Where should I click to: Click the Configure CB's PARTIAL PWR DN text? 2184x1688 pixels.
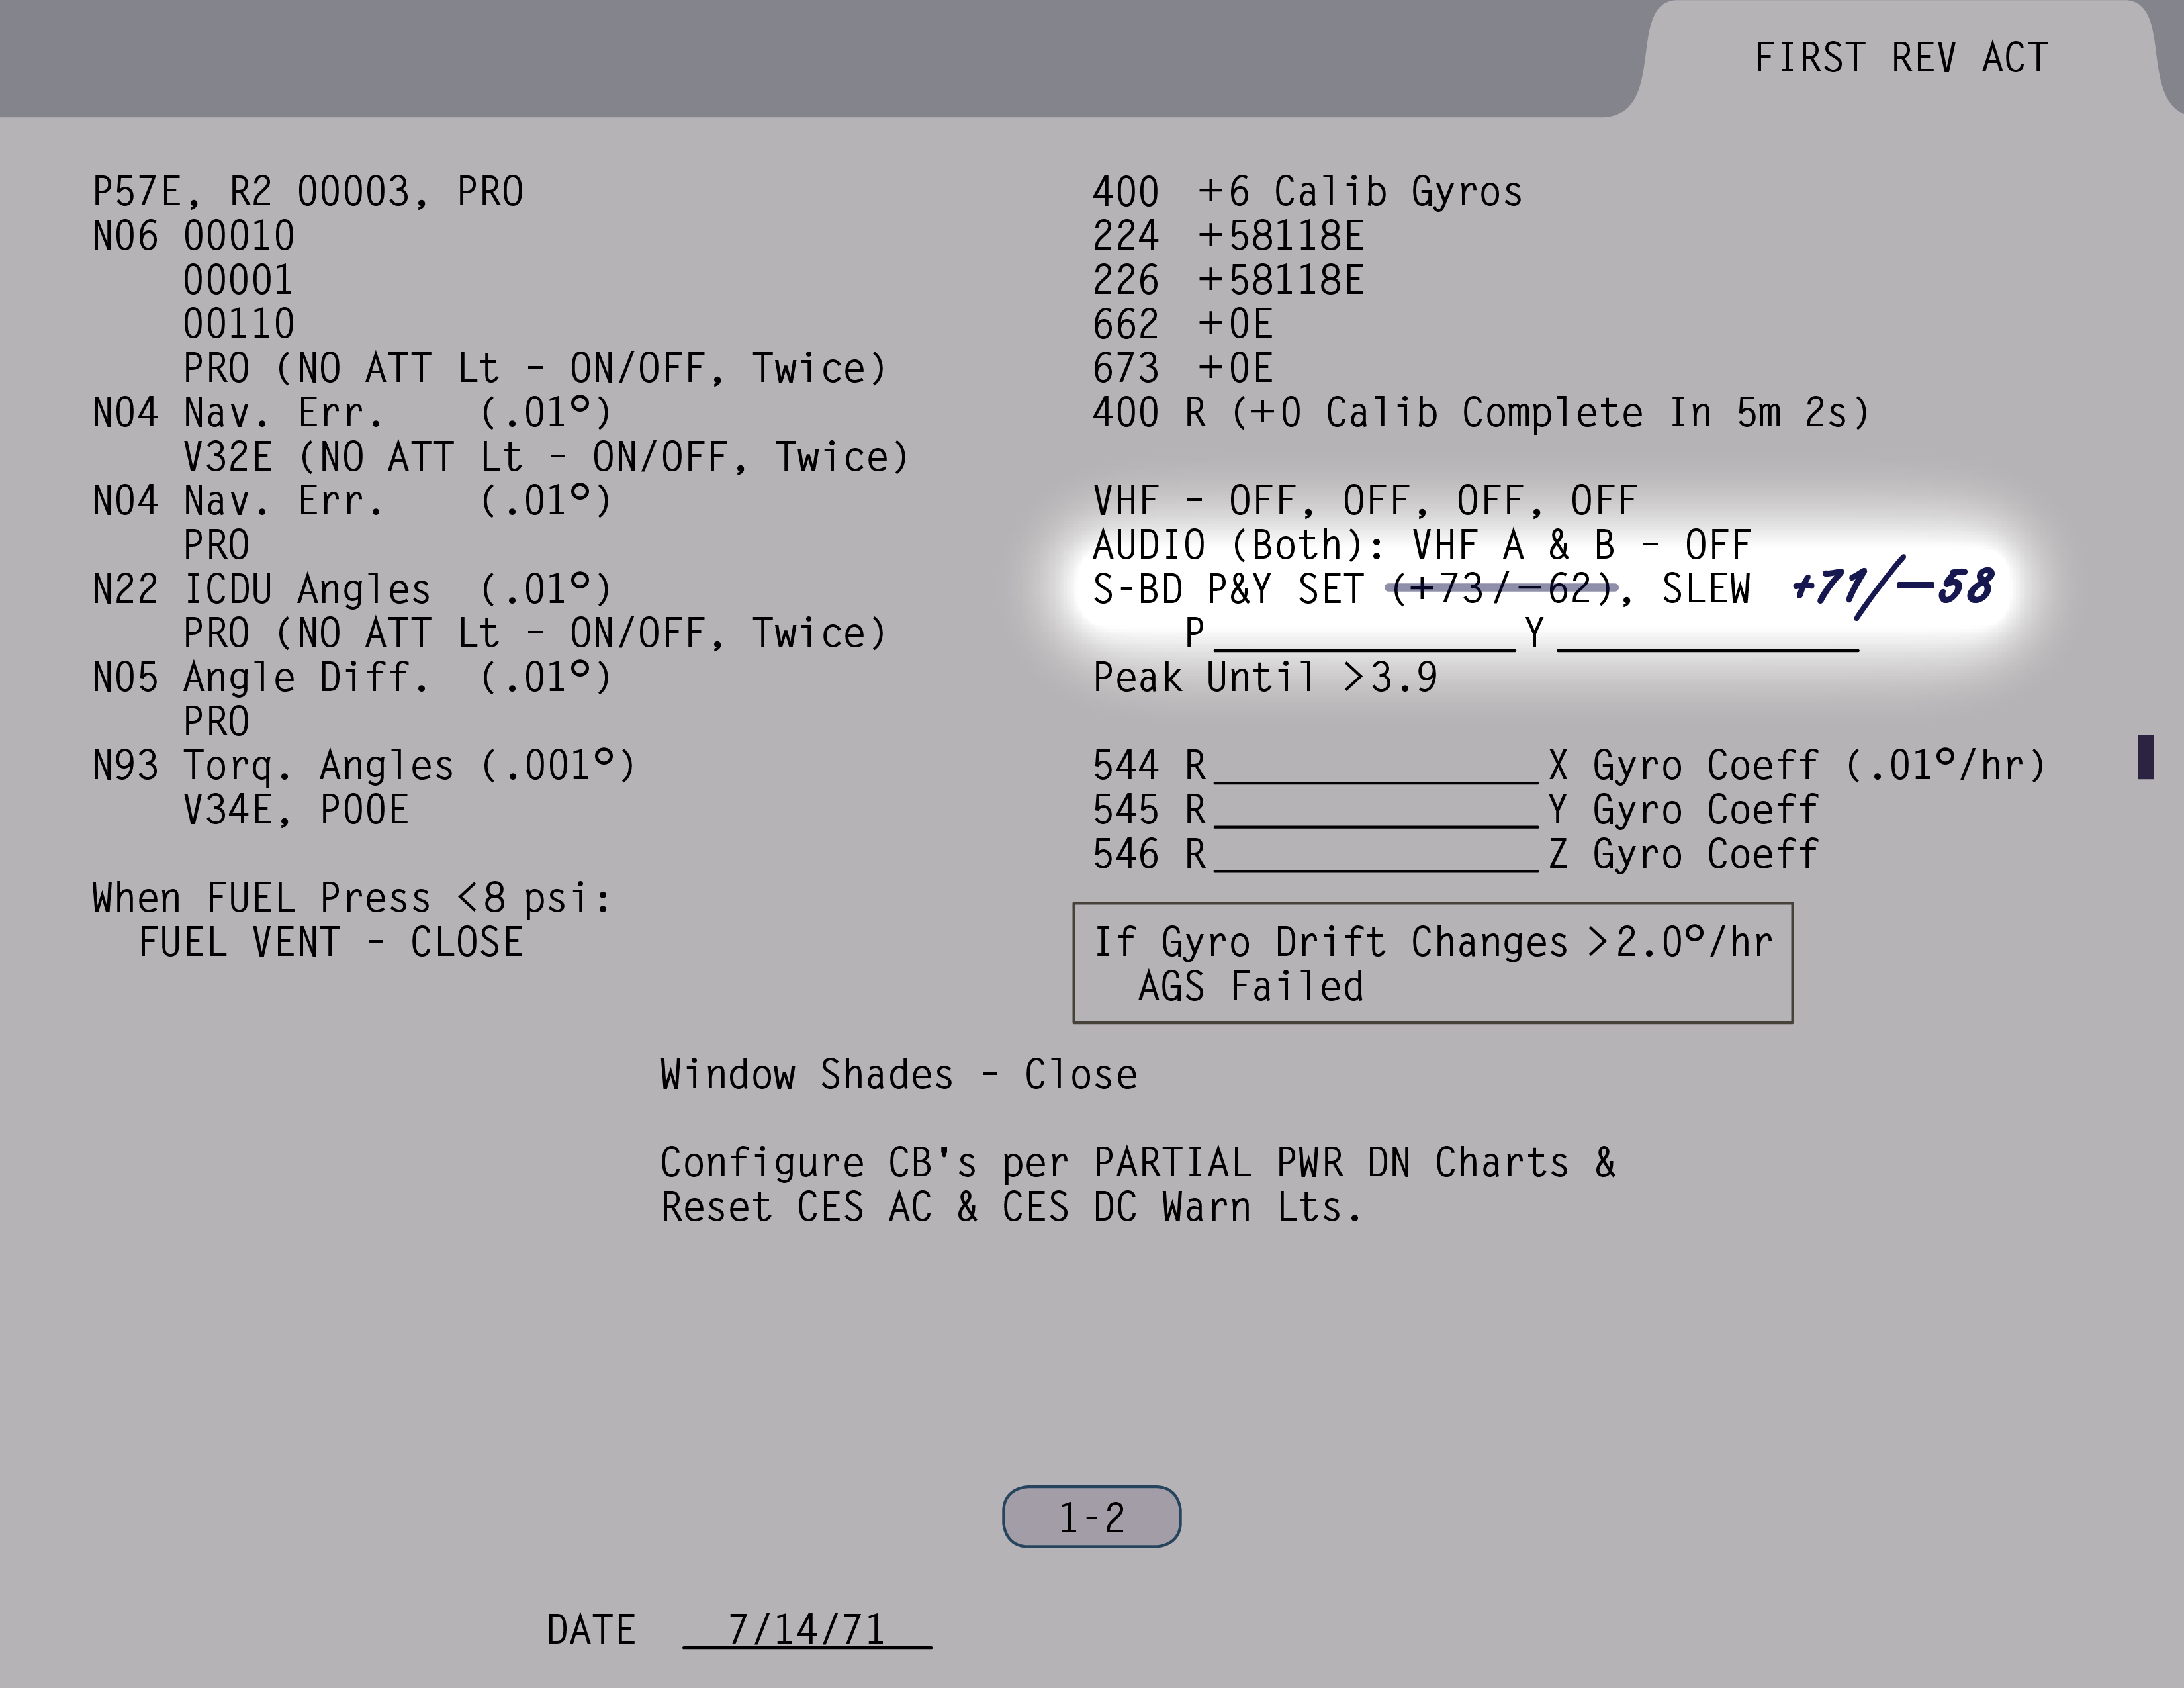pyautogui.click(x=1137, y=1164)
